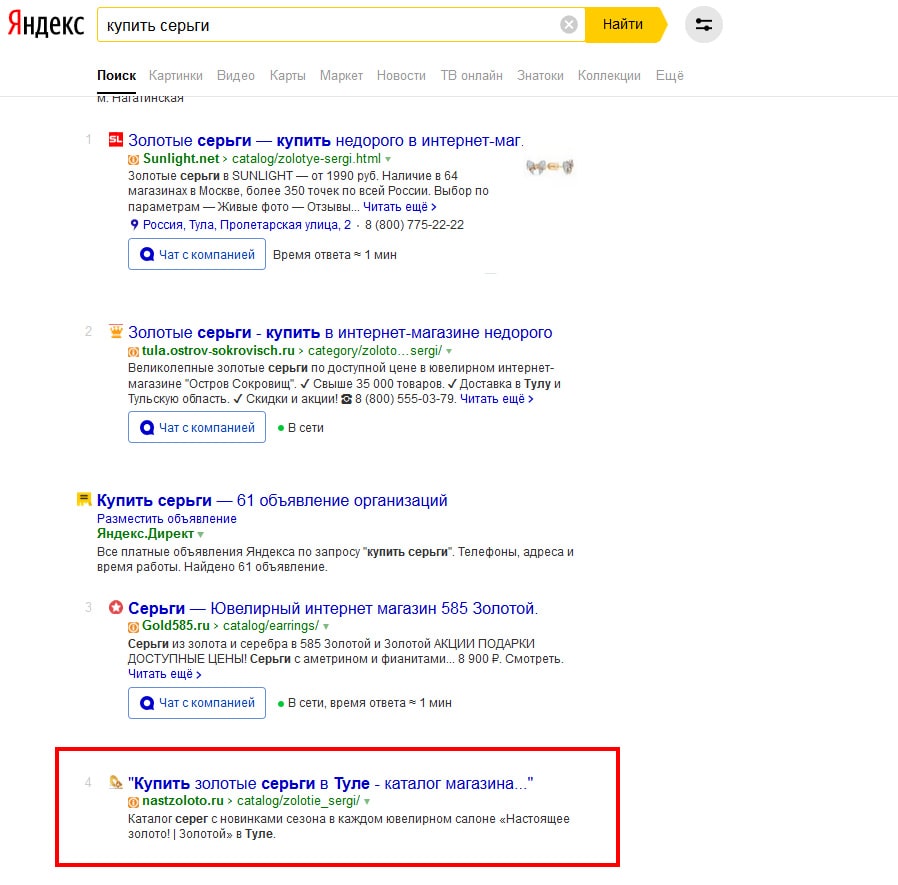Expand nastzoloto.ru URL dropdown arrow
The image size is (898, 885).
coord(367,801)
